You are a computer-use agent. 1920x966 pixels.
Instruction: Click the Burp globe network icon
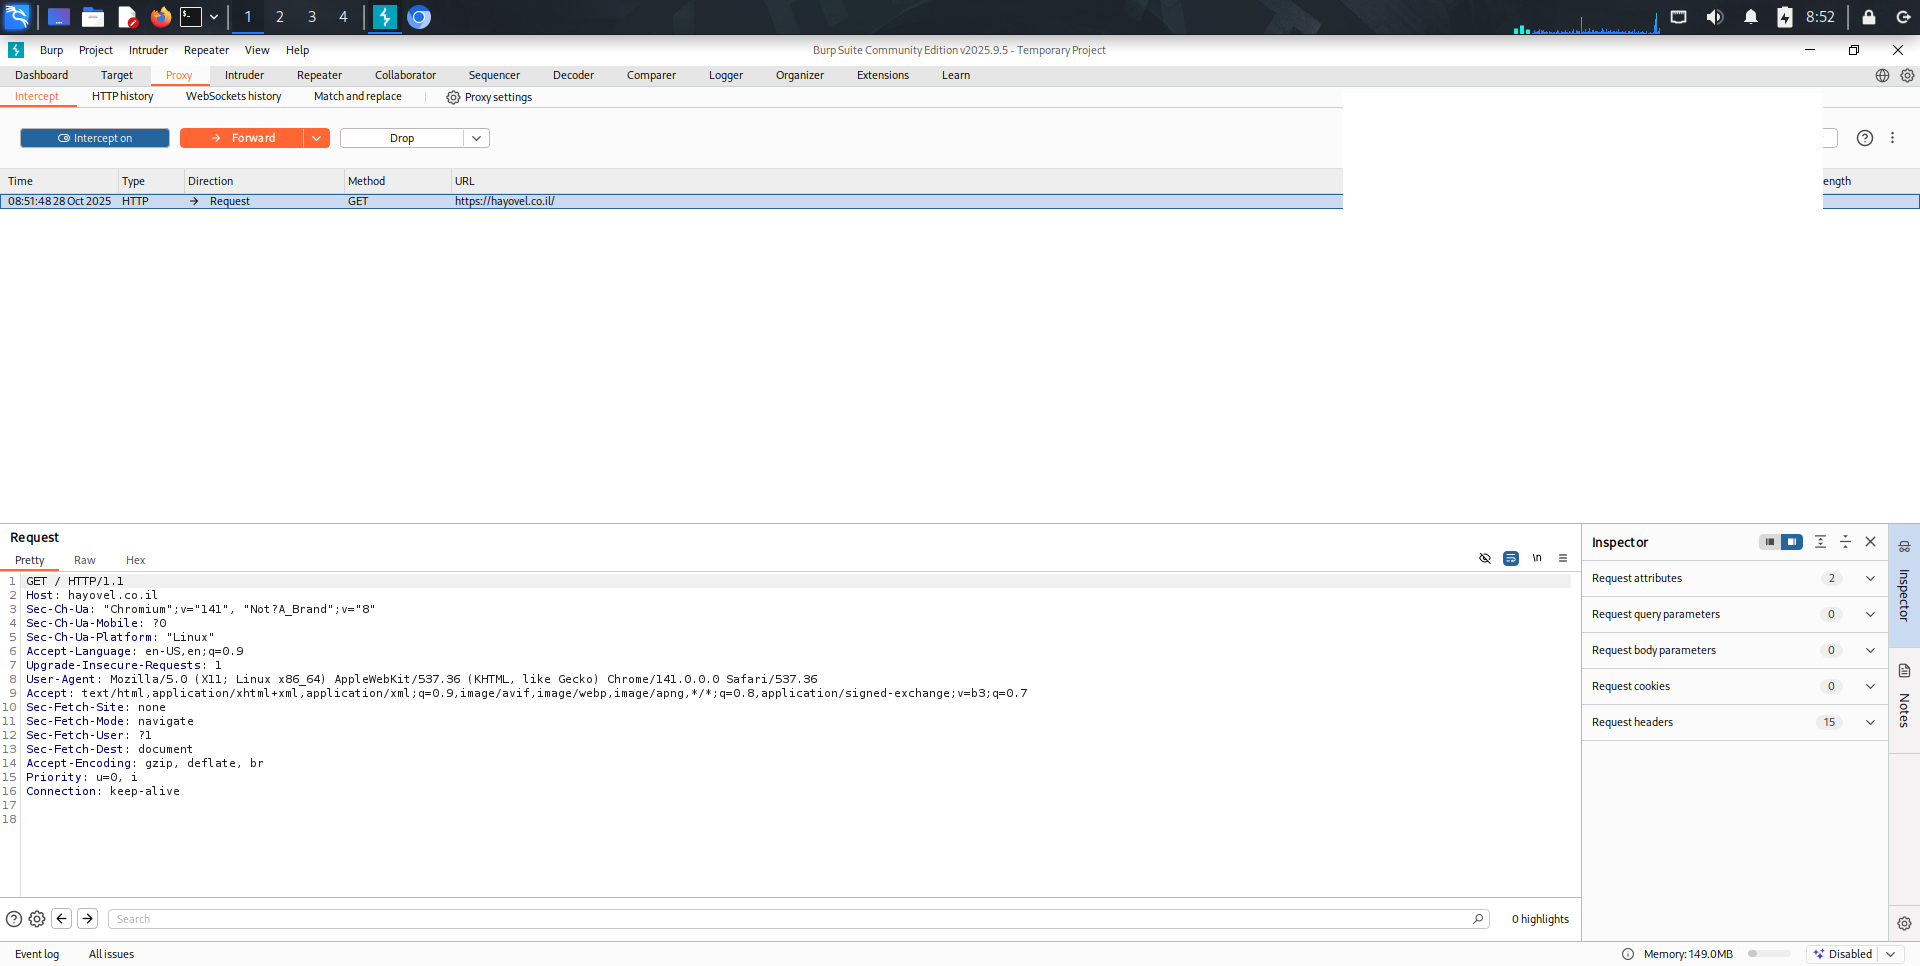(x=1882, y=75)
